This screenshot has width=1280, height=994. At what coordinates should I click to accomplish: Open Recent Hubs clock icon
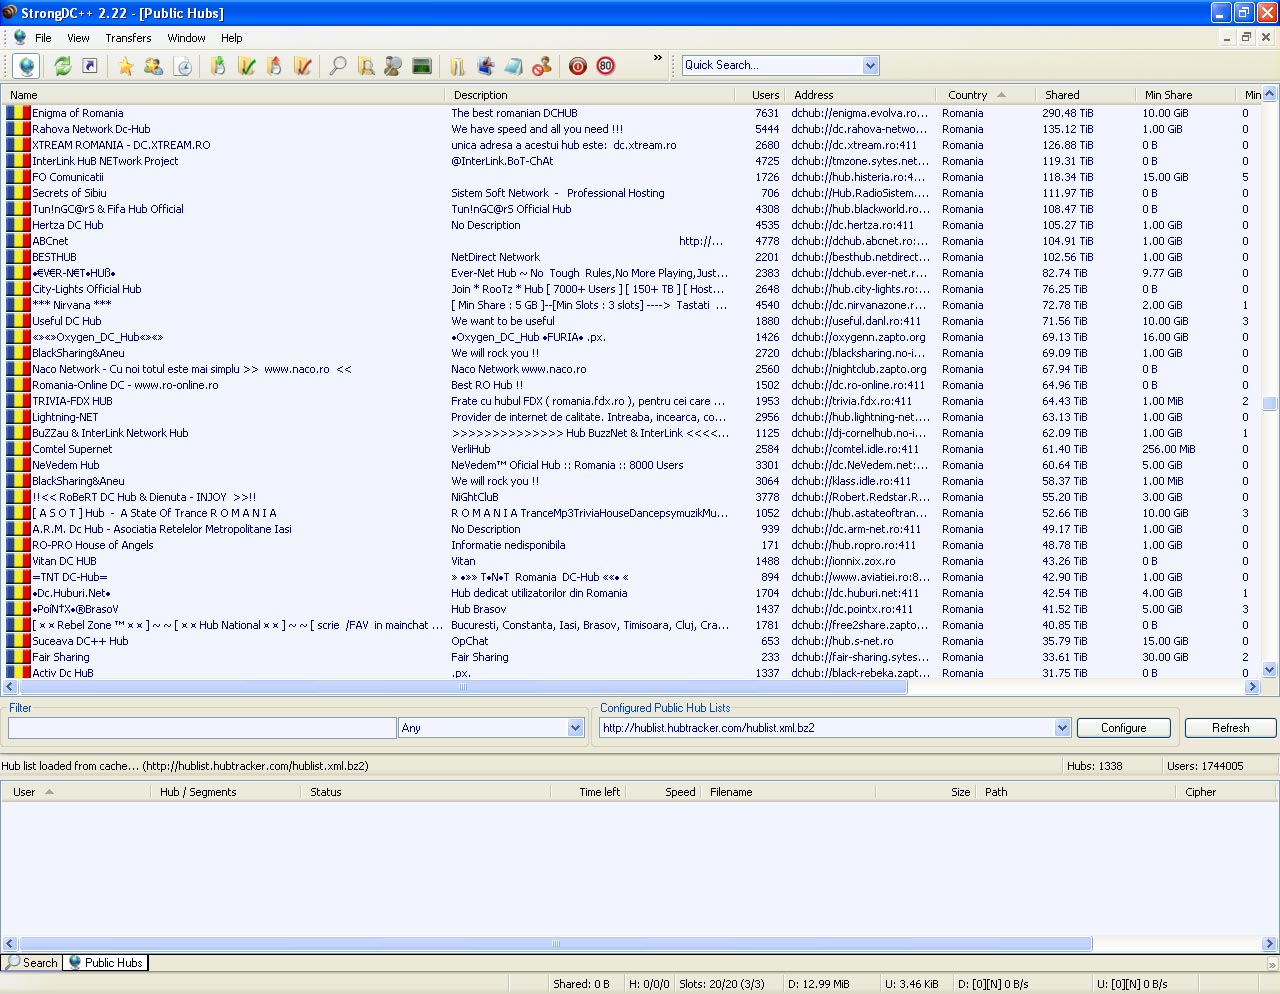click(183, 66)
